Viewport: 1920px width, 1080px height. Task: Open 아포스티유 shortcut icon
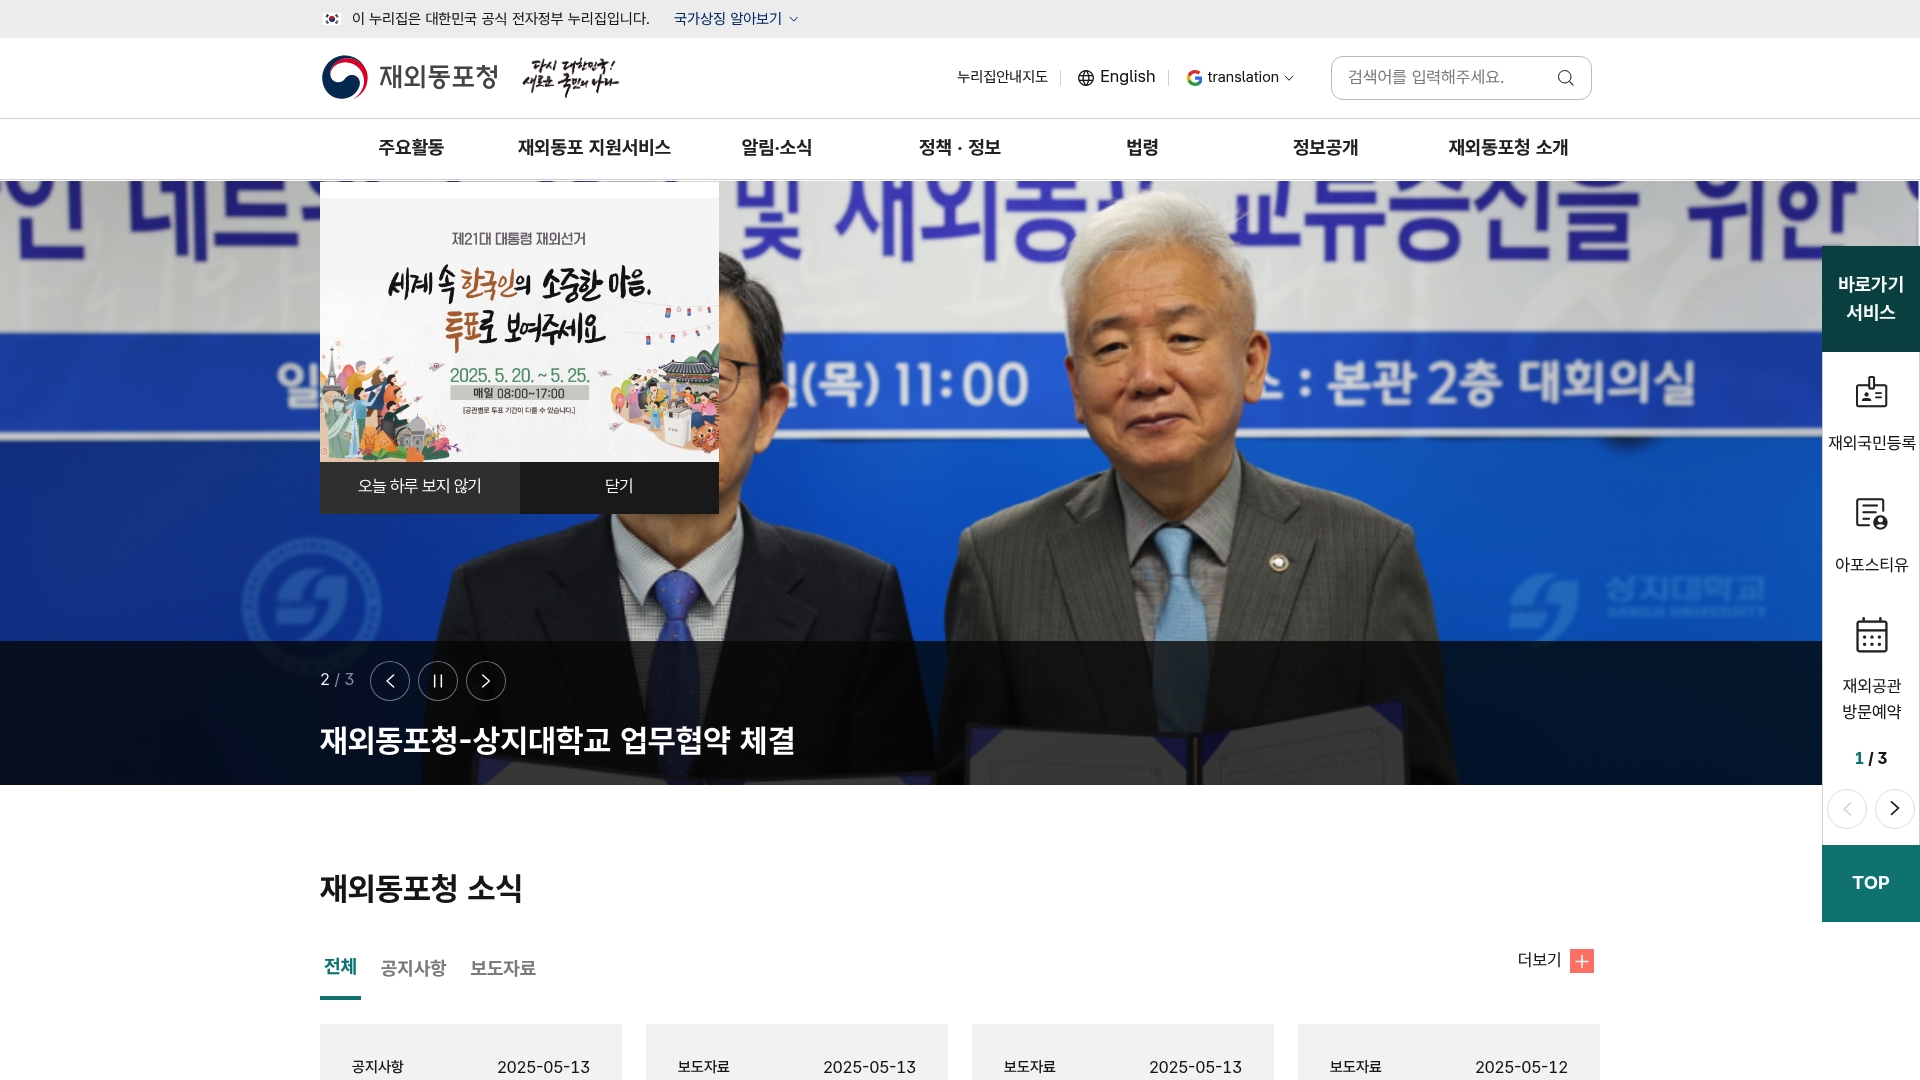coord(1871,514)
